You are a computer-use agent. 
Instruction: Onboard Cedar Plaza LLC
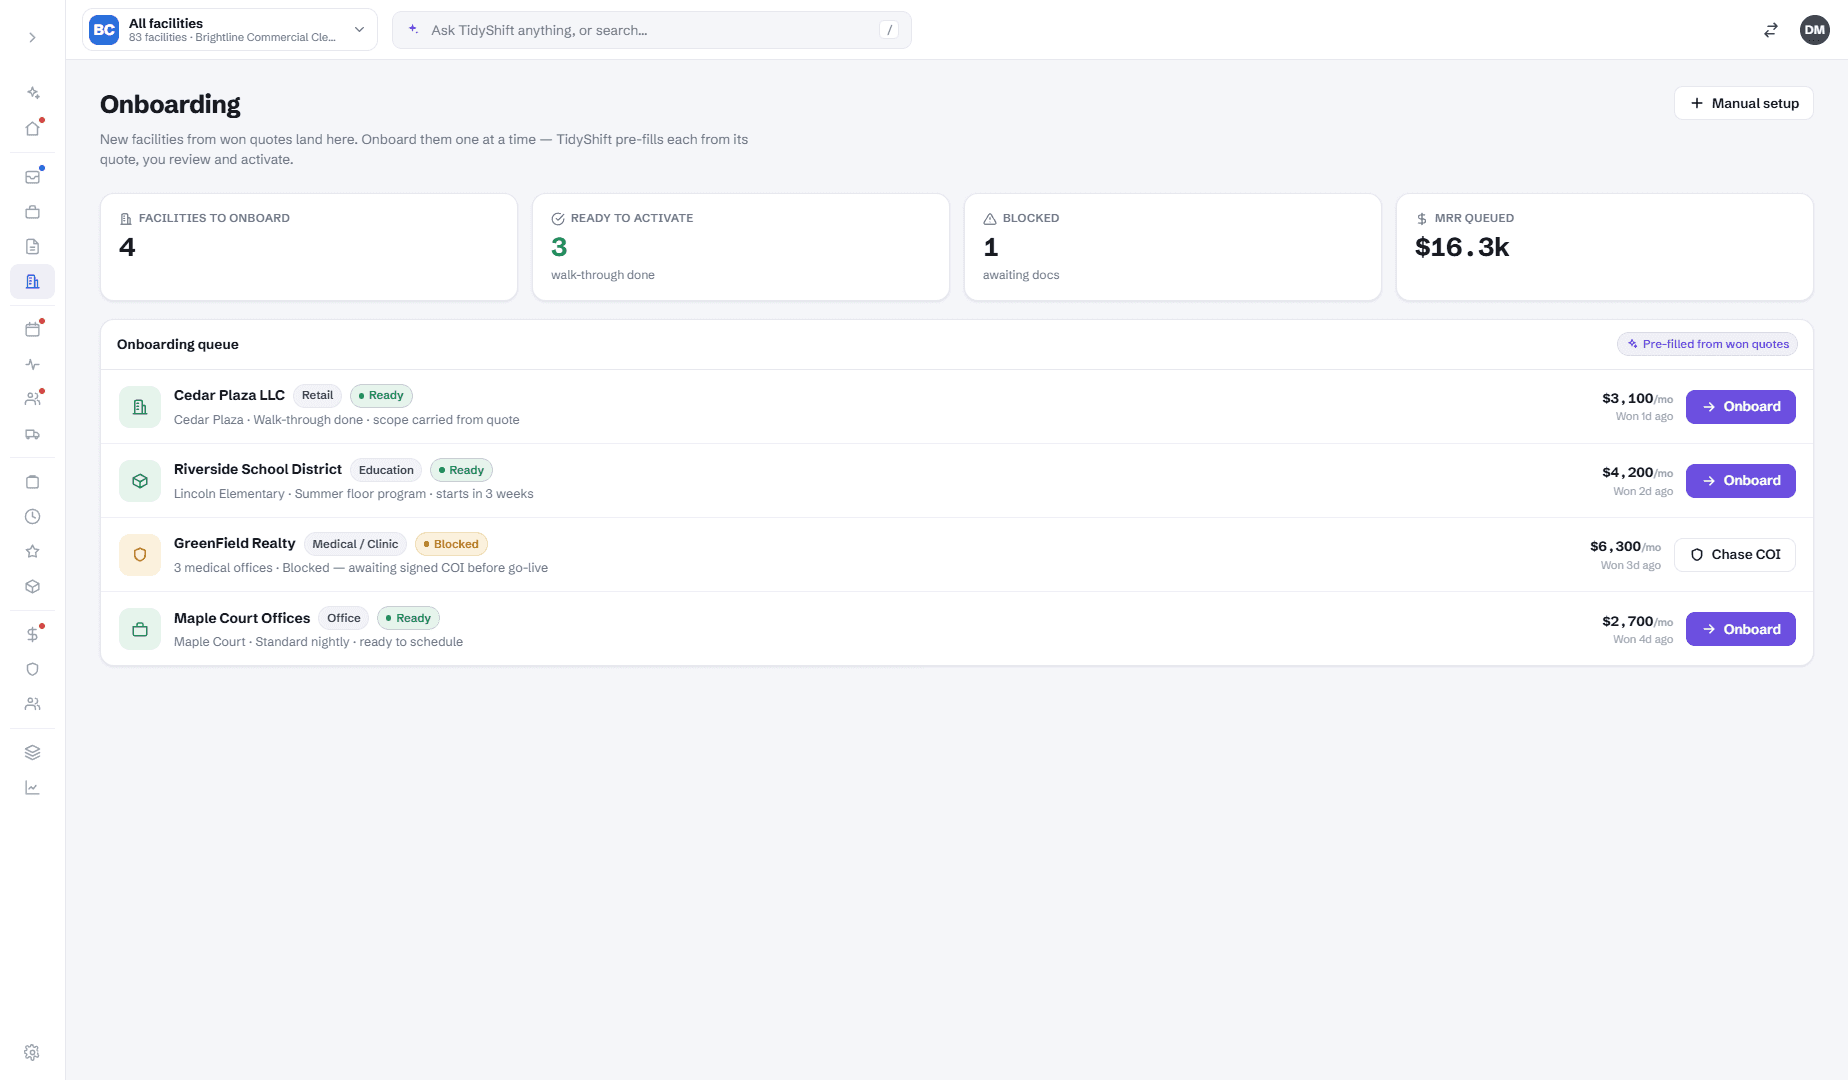tap(1740, 407)
